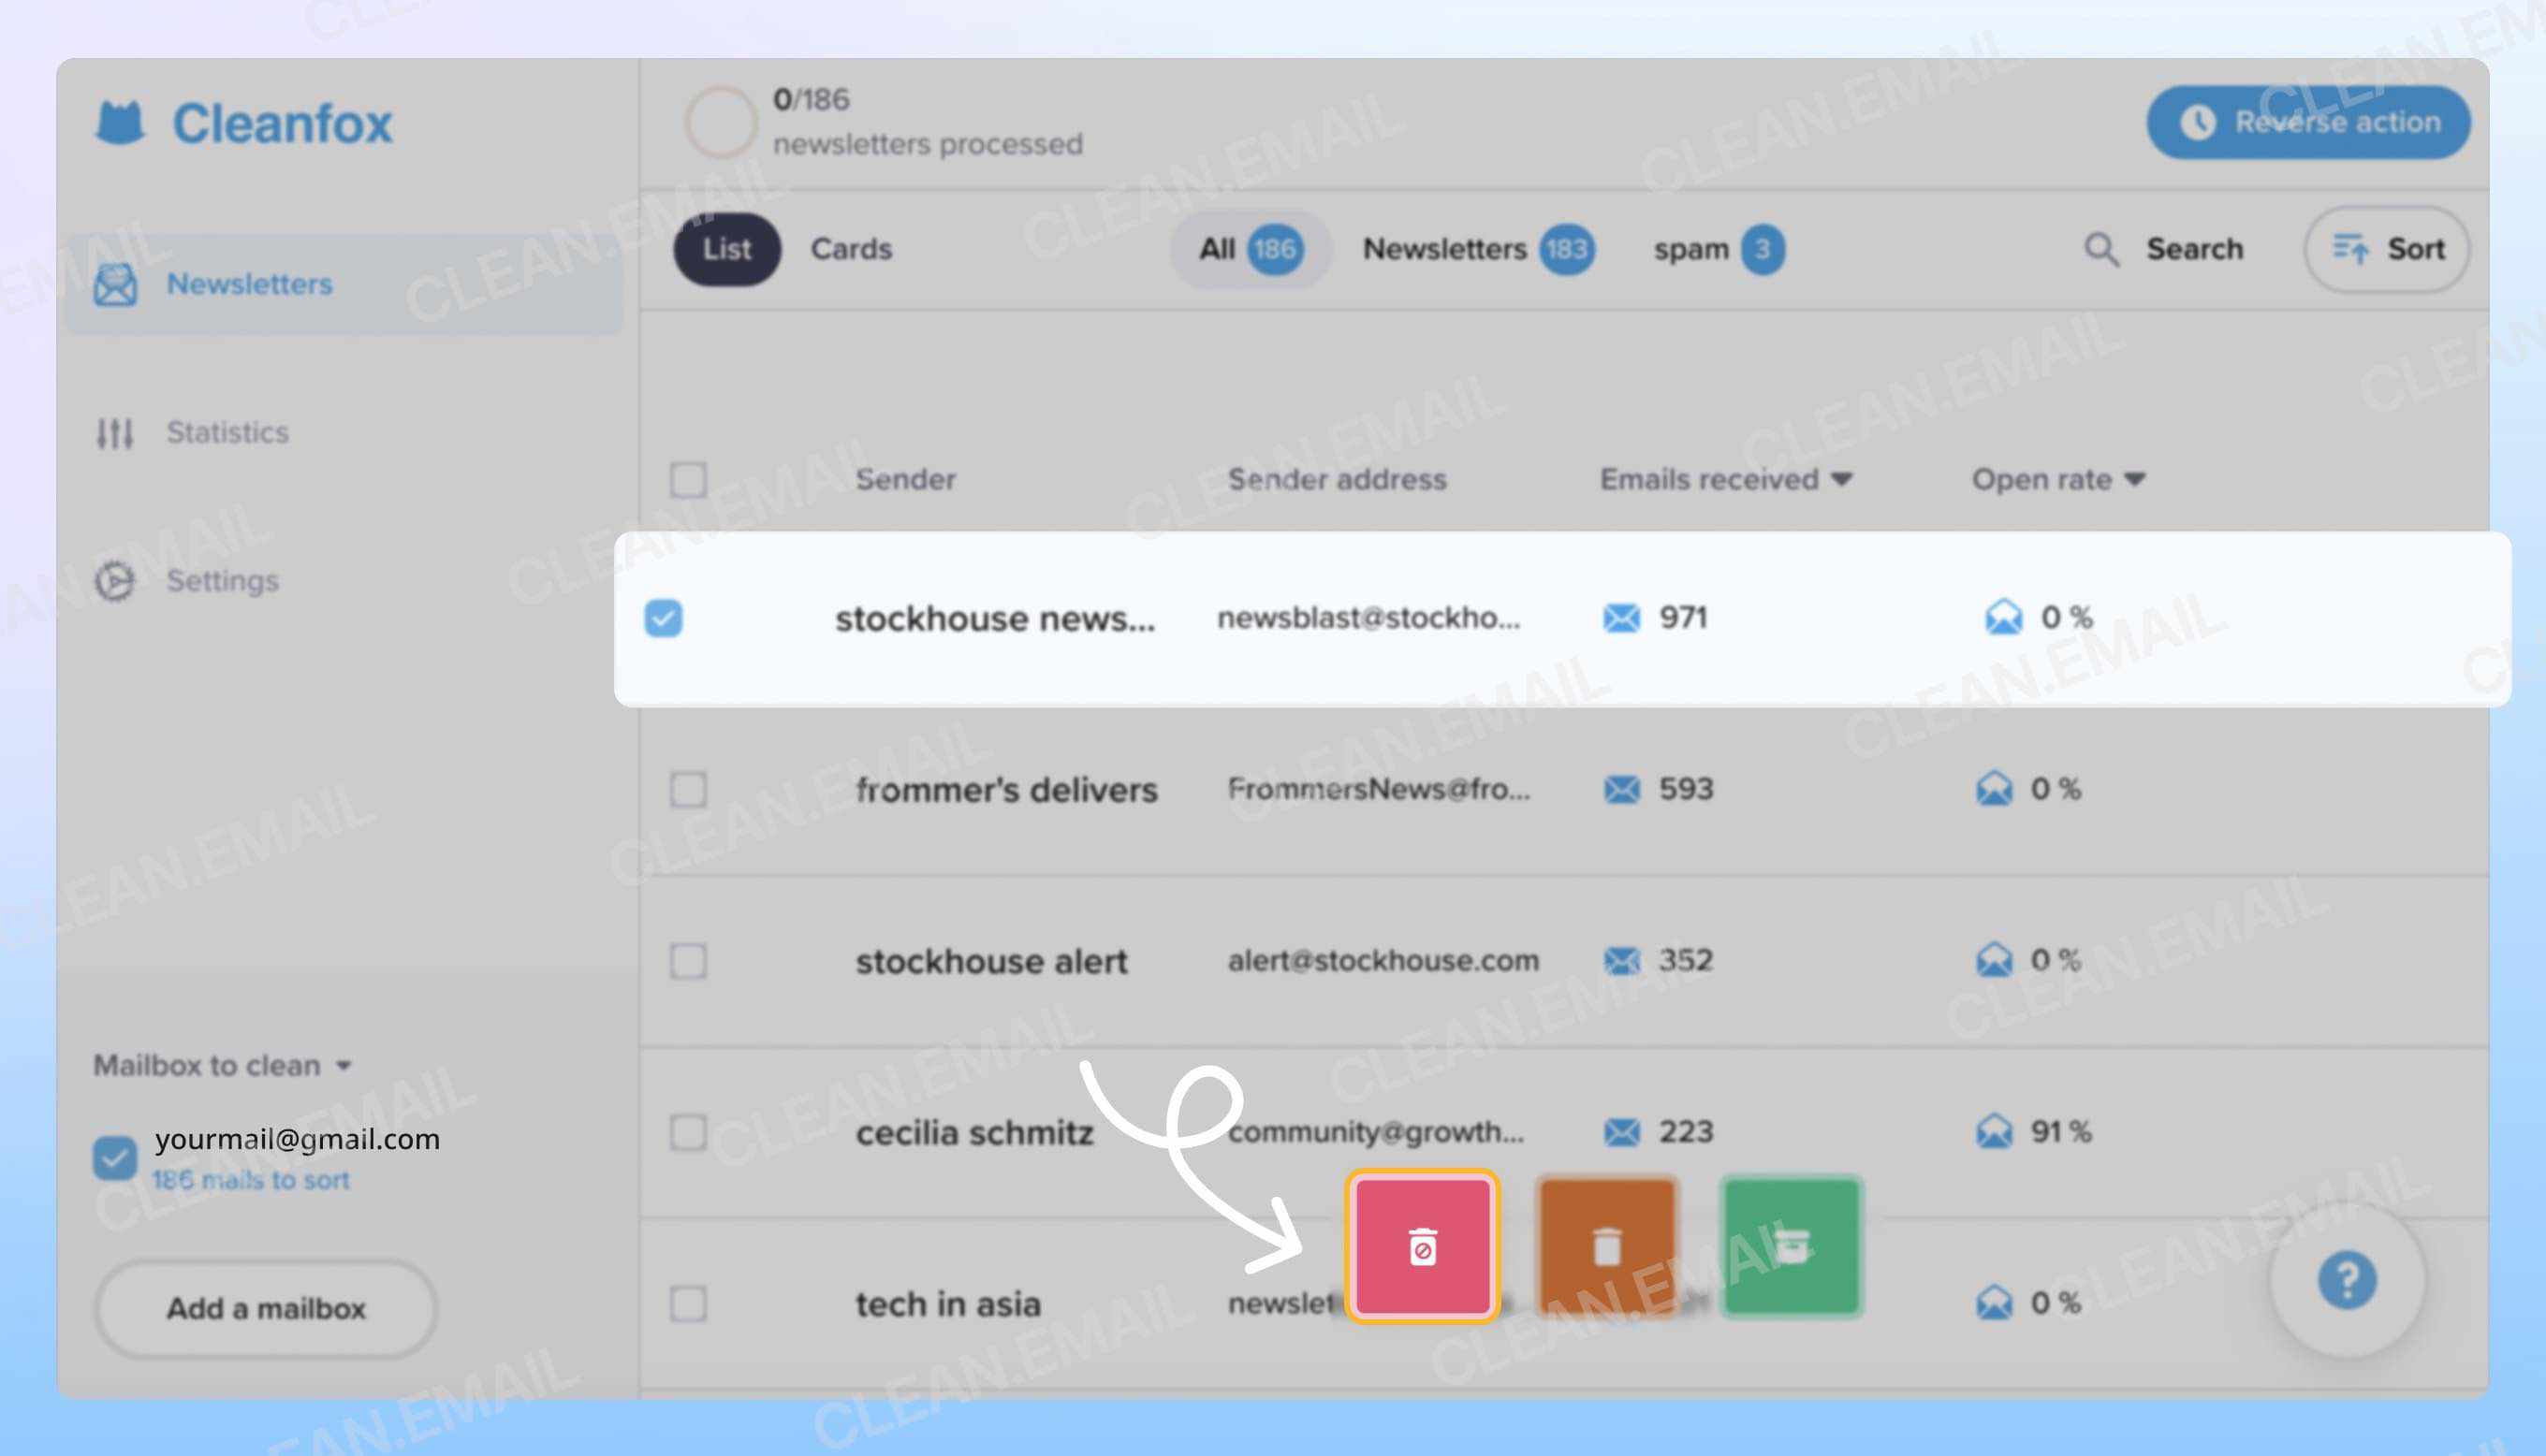Click the newsletters processed progress circle
The width and height of the screenshot is (2546, 1456).
[719, 121]
